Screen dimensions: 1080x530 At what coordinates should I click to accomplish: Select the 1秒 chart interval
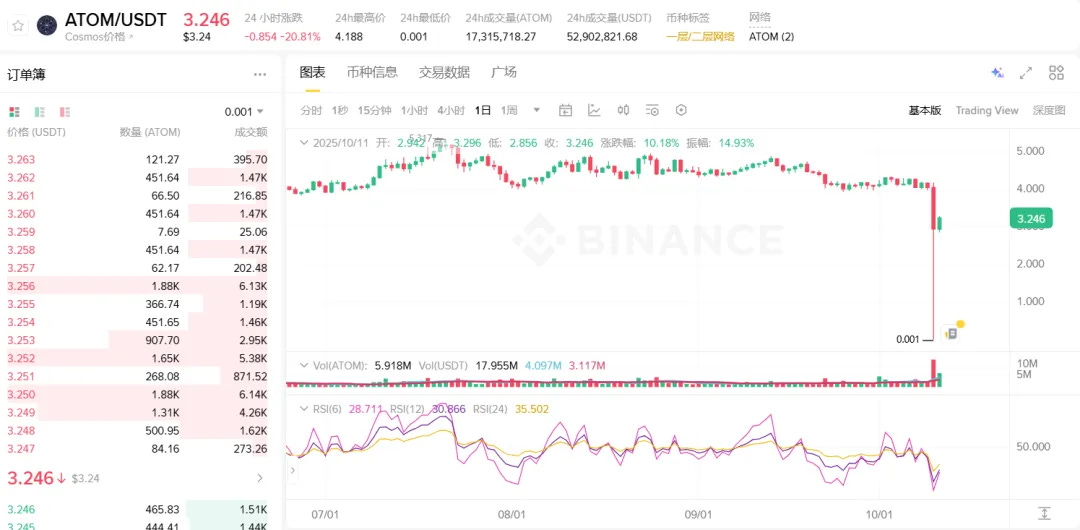tap(340, 110)
